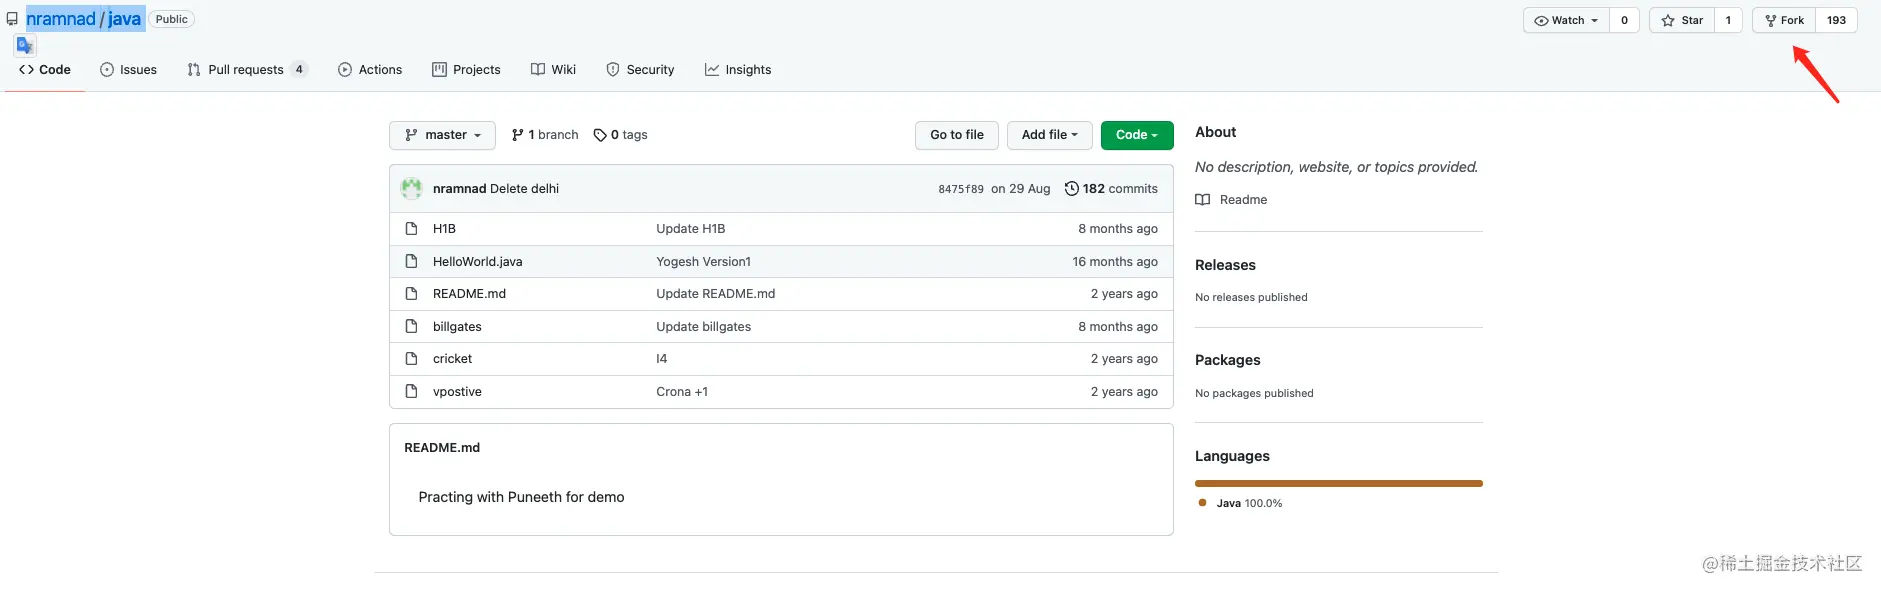Open the Packages heading link

(1227, 360)
